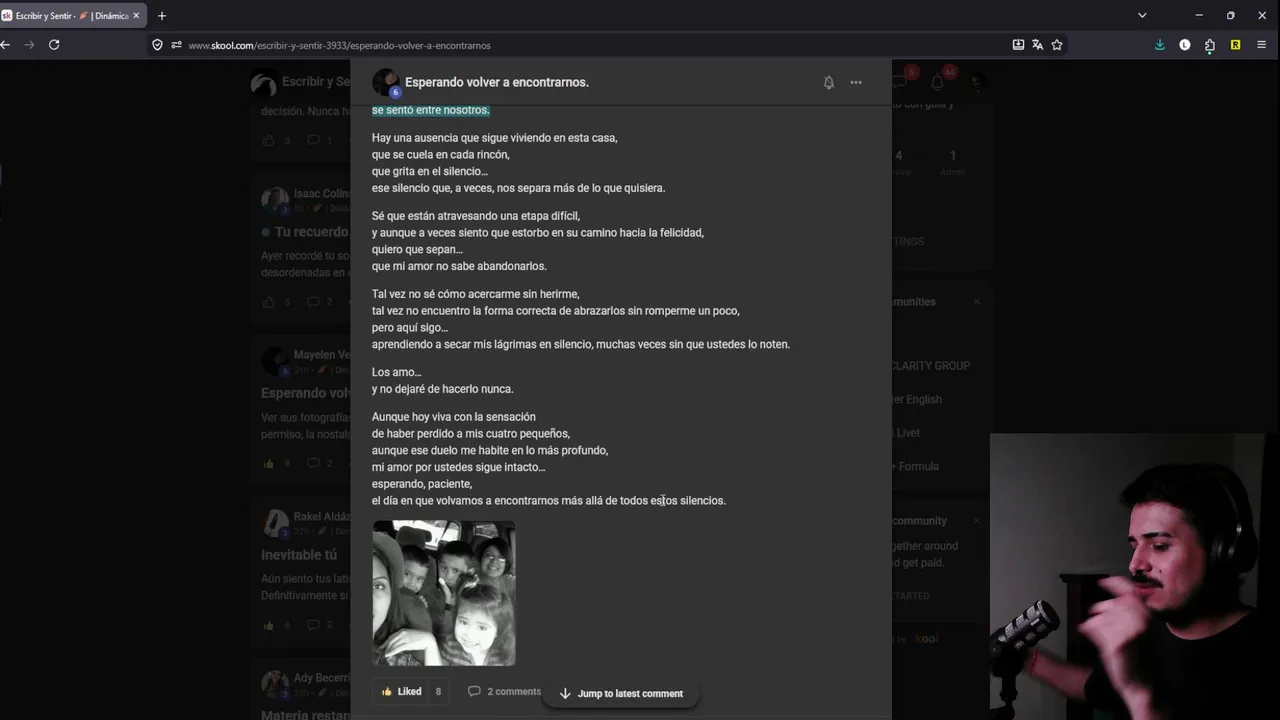The width and height of the screenshot is (1280, 720).
Task: Open the browser downloads arrow icon
Action: (1160, 45)
